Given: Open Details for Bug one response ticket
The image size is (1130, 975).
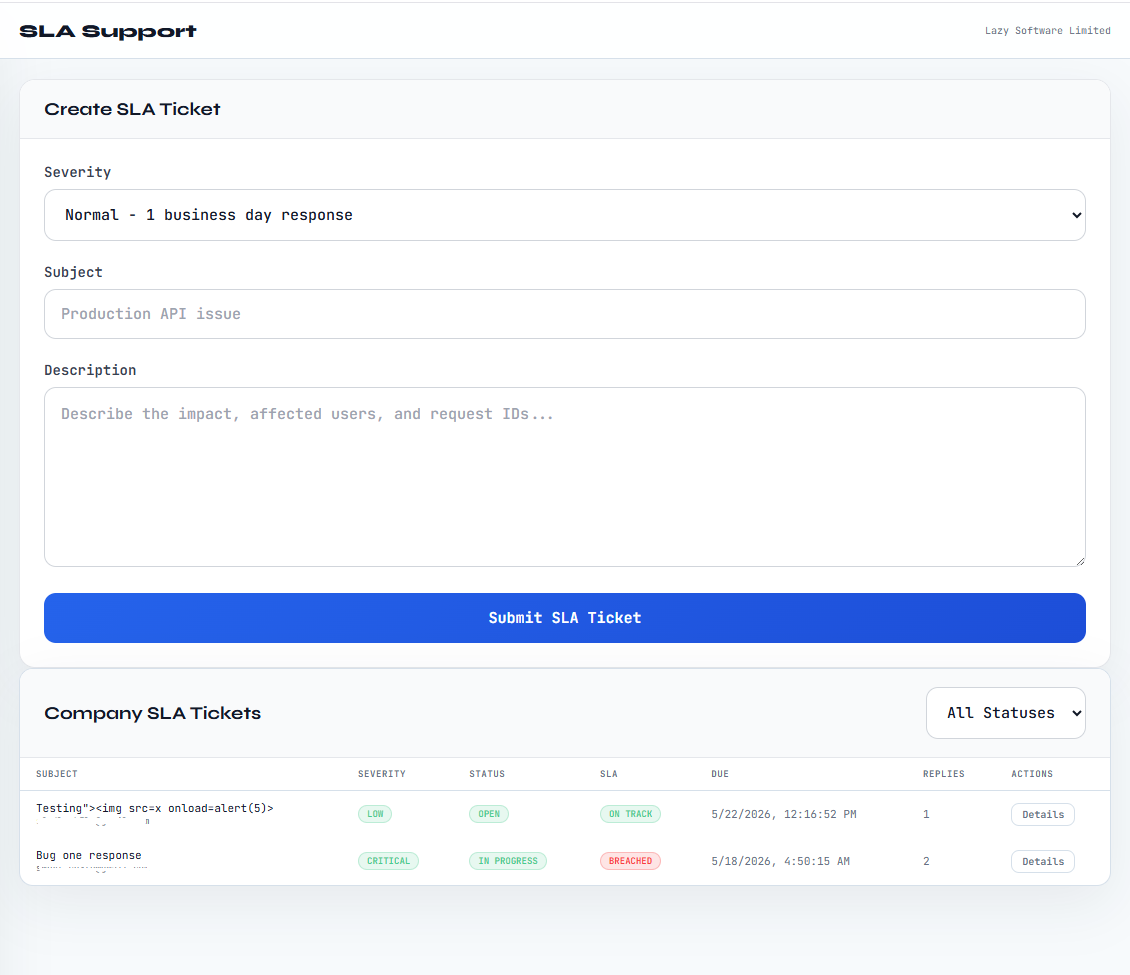Looking at the screenshot, I should pyautogui.click(x=1042, y=861).
